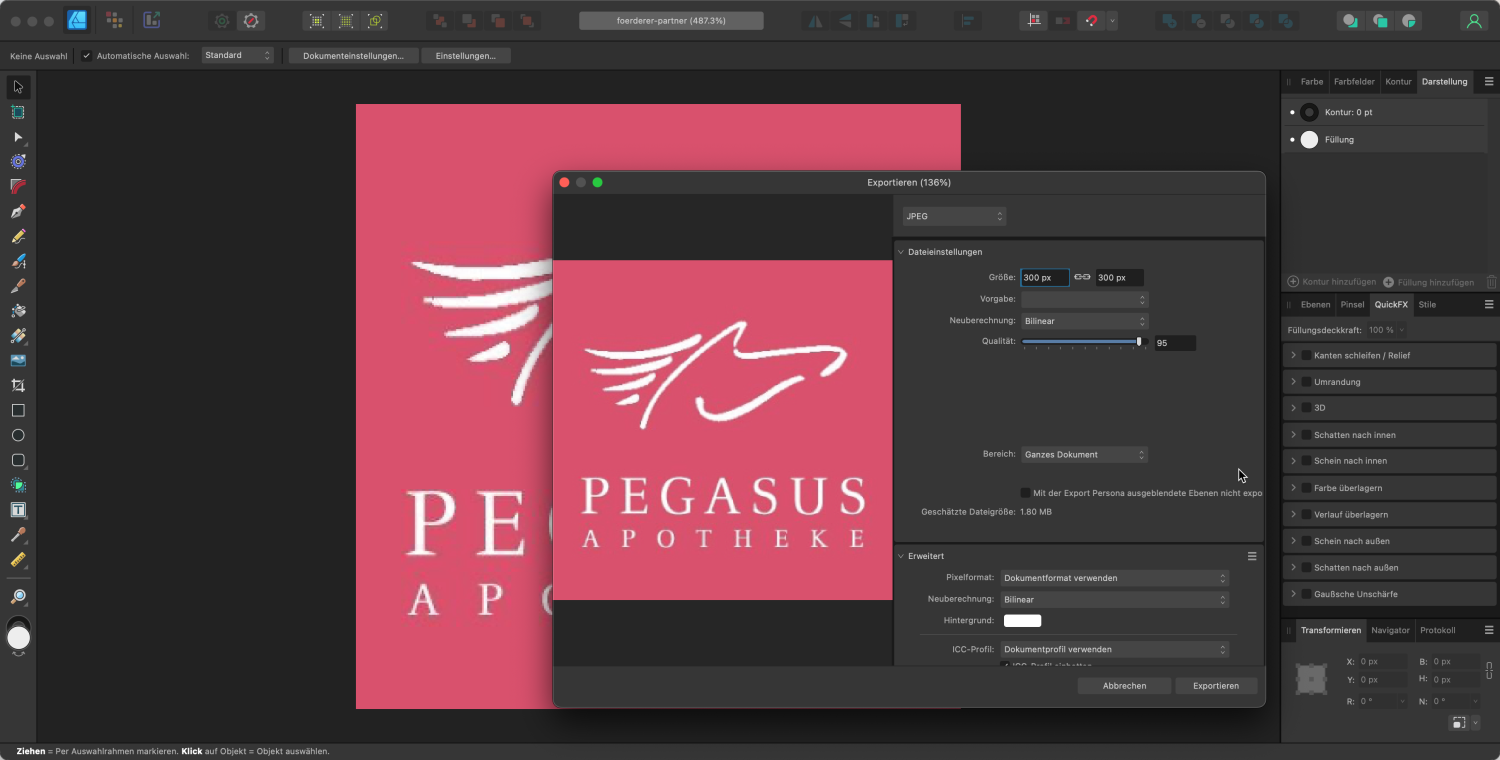Click Füllung hinzufügen

1431,282
